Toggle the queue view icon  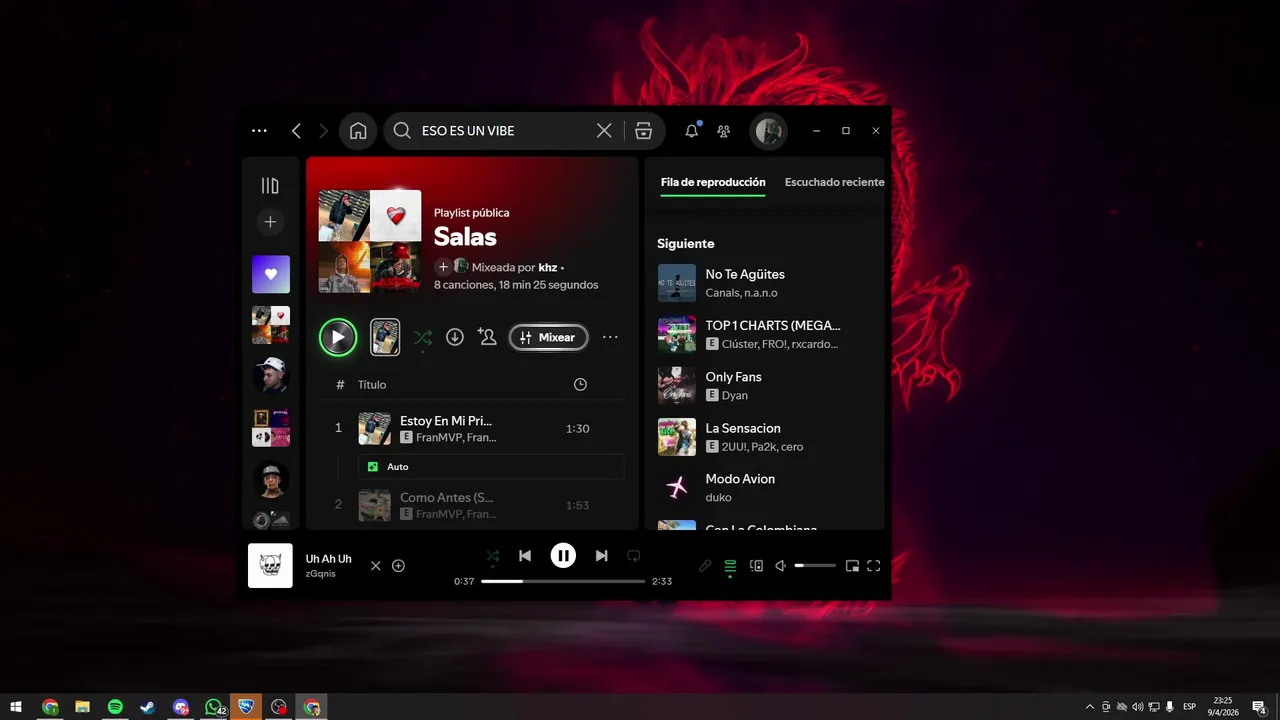[730, 566]
